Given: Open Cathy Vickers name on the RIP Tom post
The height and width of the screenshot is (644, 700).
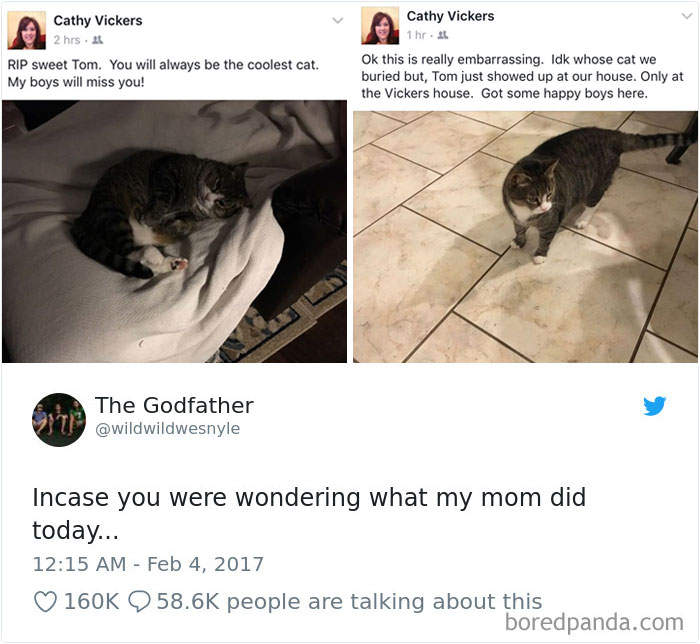Looking at the screenshot, I should (98, 21).
